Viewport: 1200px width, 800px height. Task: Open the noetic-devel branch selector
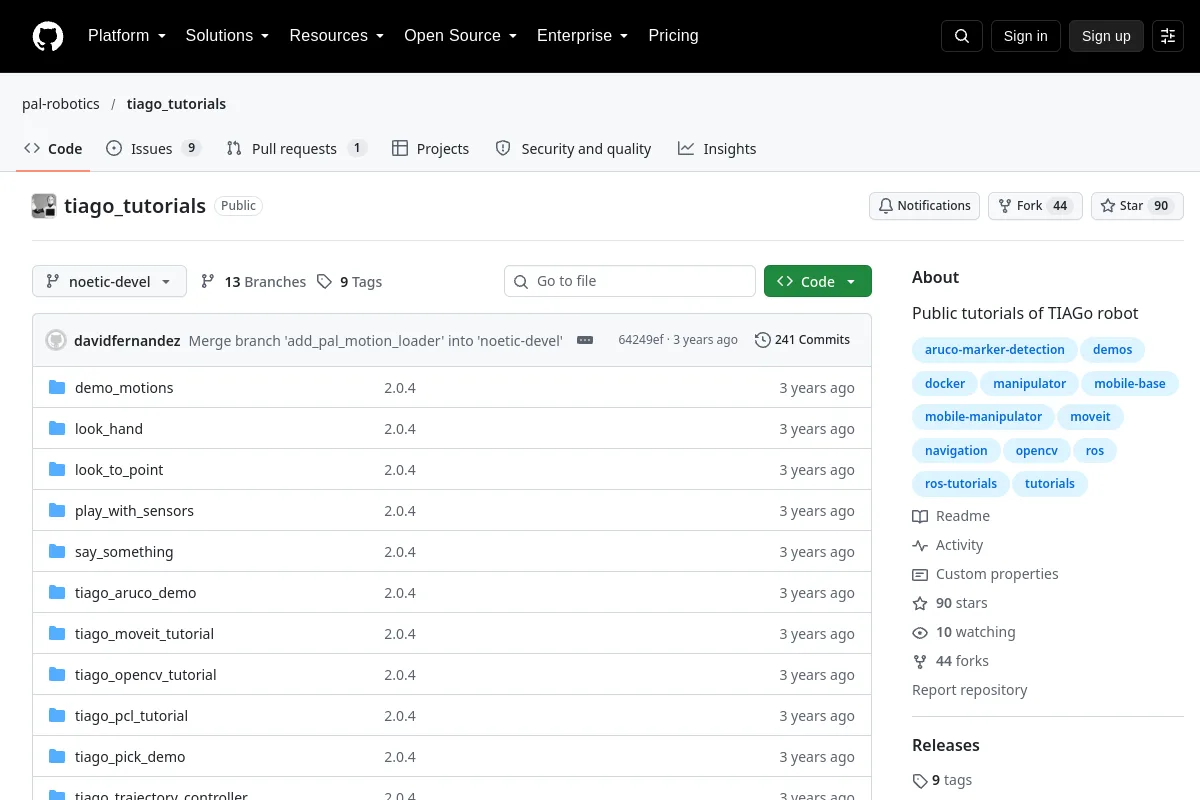(109, 282)
